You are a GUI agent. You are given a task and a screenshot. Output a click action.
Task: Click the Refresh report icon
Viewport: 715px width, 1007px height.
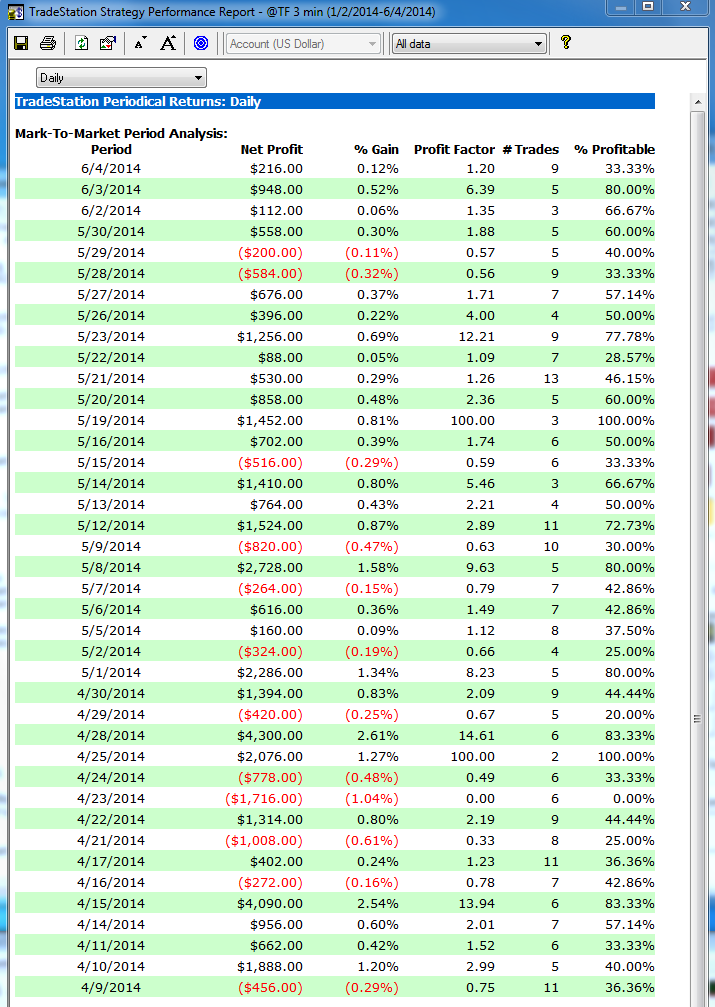tap(81, 43)
